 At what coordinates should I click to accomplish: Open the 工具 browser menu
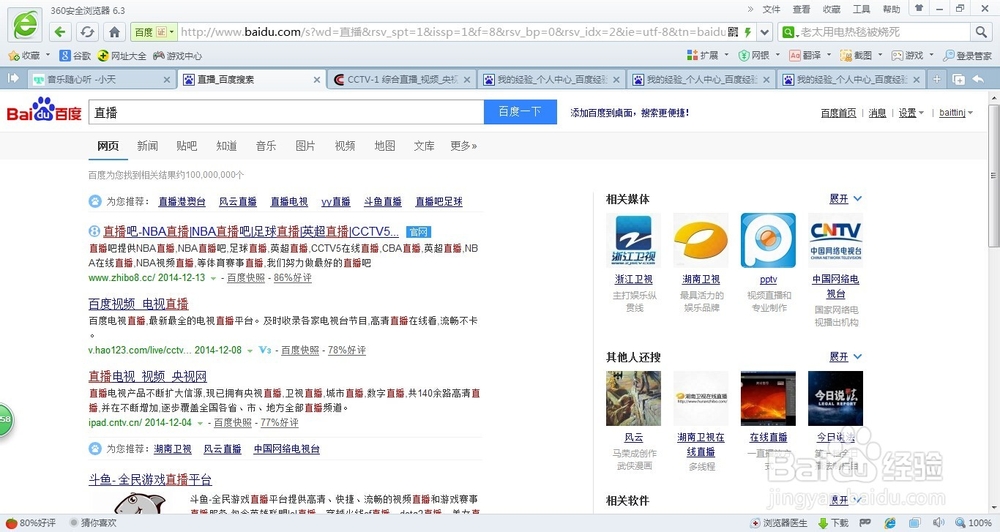point(861,9)
